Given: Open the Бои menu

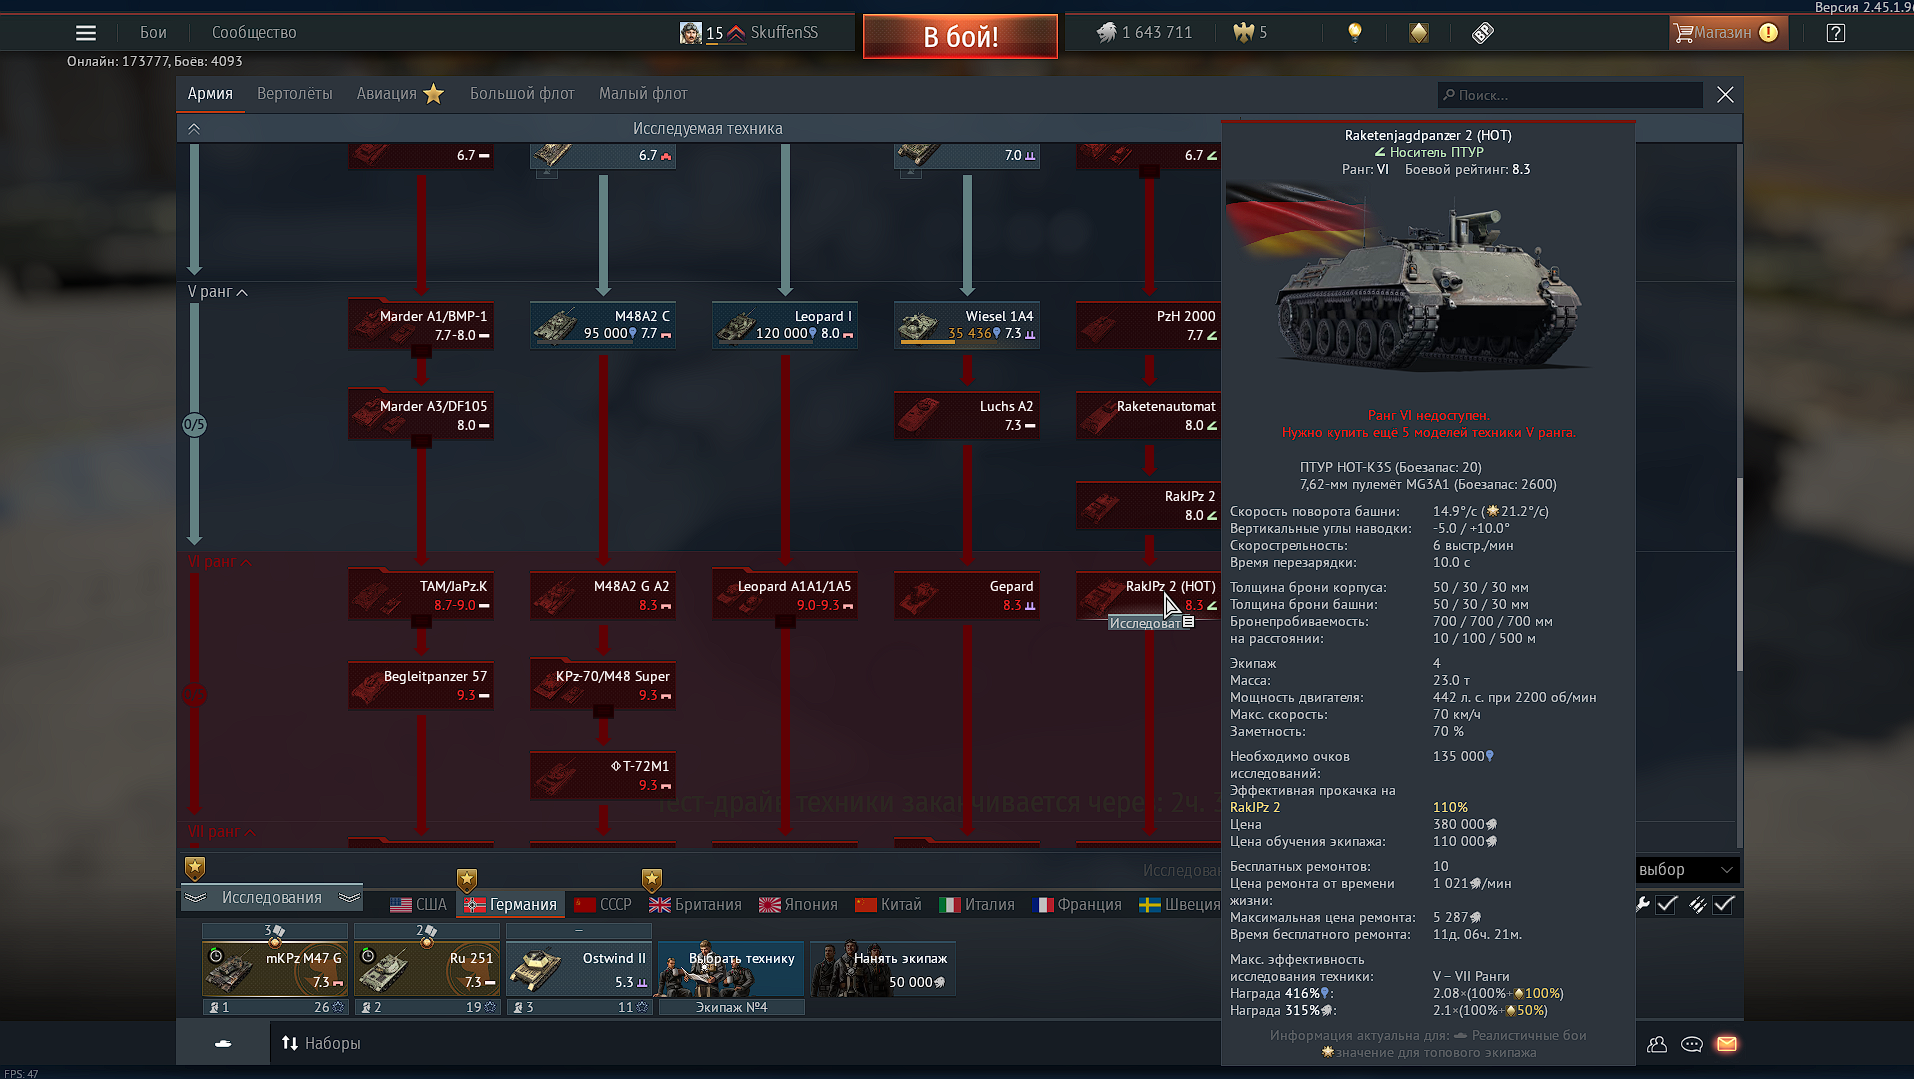Looking at the screenshot, I should [153, 33].
